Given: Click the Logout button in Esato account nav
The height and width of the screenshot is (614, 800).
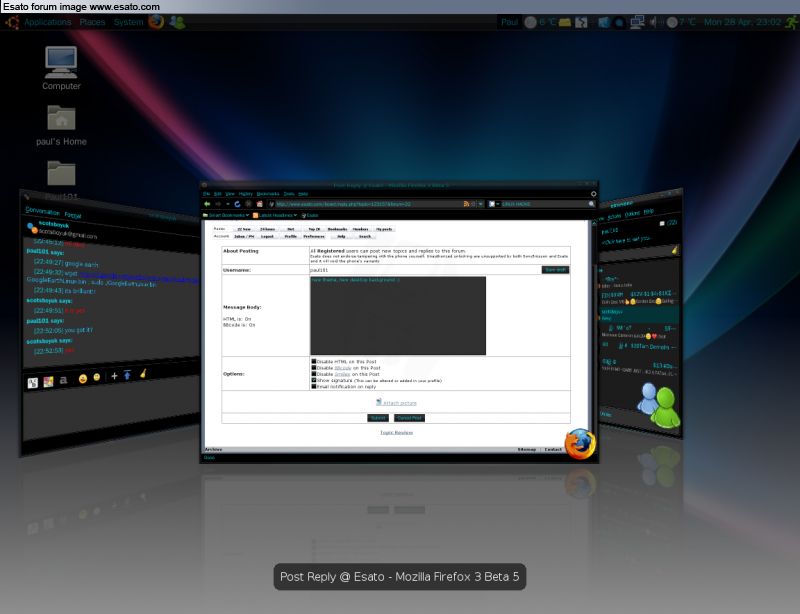Looking at the screenshot, I should coord(267,236).
